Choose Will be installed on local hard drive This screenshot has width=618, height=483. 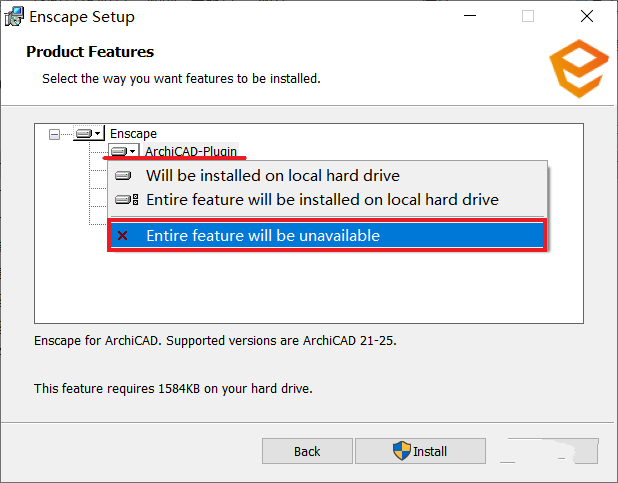(x=327, y=175)
